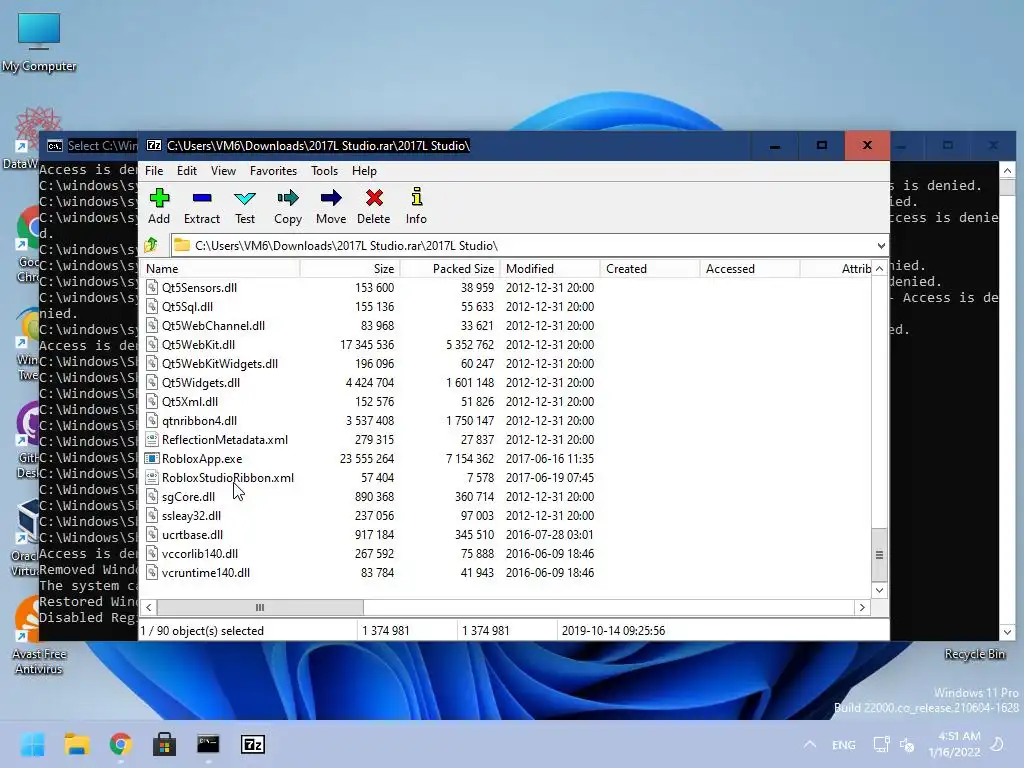
Task: Select Qt5WebChannel.dll file
Action: point(213,325)
